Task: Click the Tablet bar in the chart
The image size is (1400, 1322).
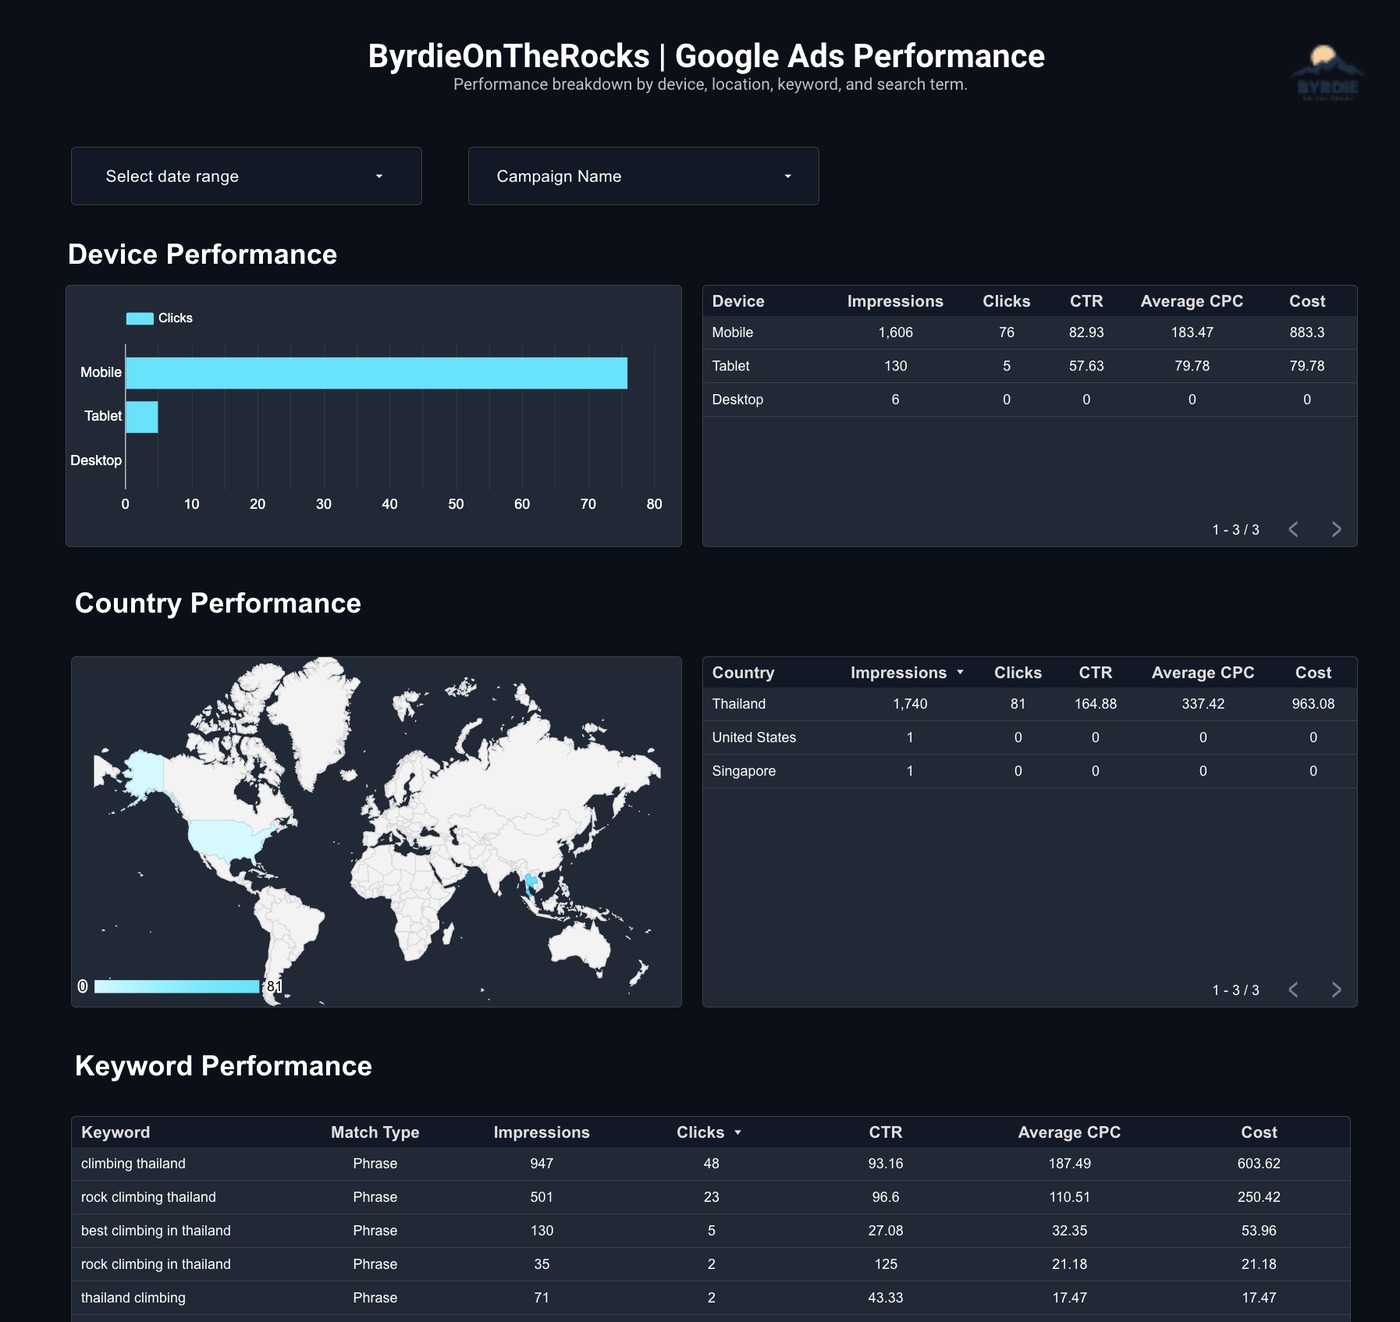Action: click(142, 417)
